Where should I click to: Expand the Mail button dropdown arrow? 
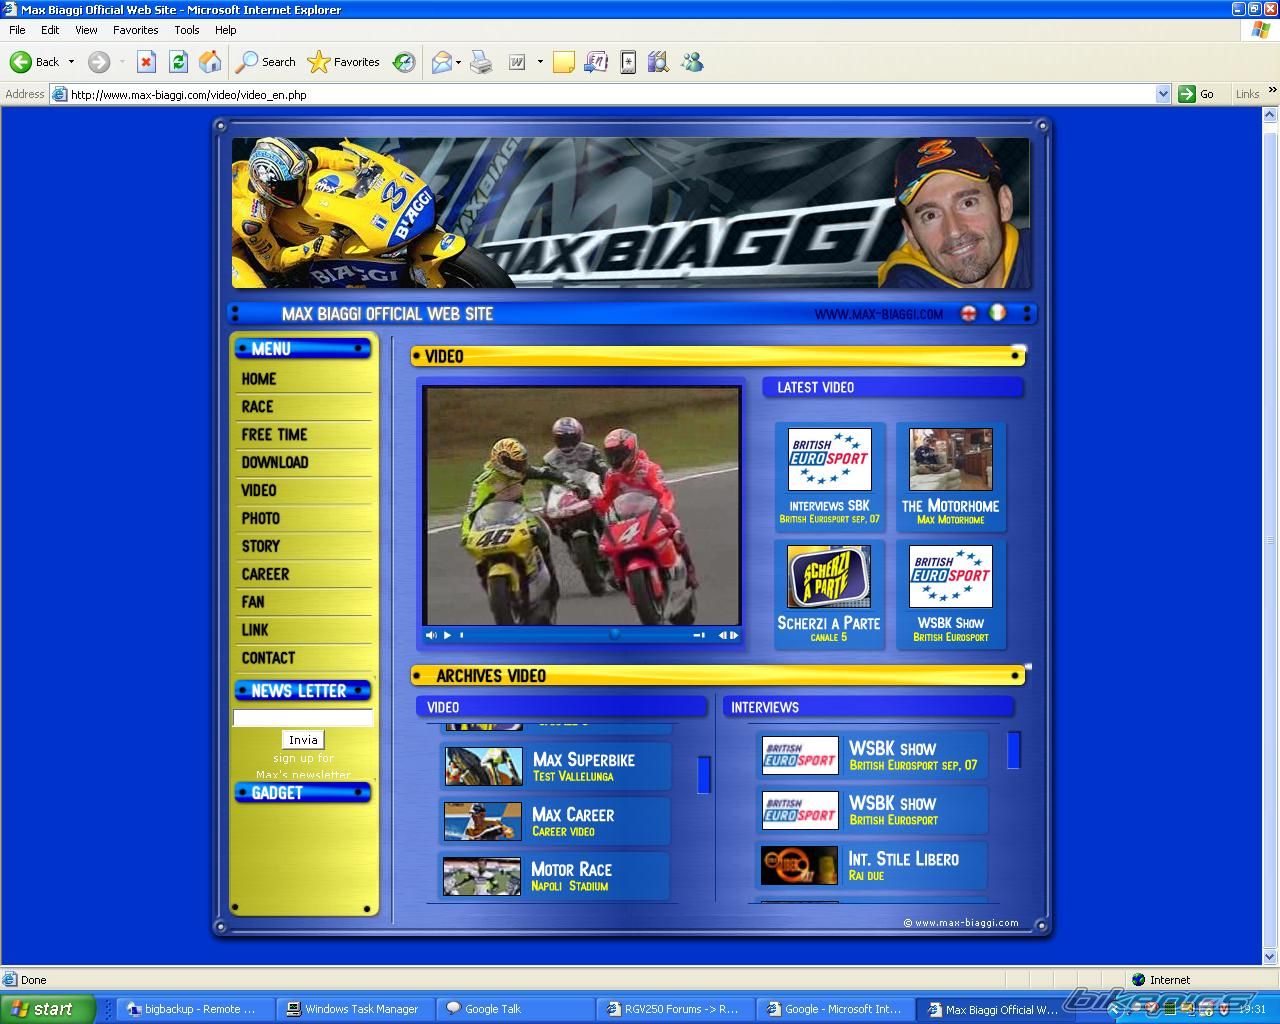458,62
